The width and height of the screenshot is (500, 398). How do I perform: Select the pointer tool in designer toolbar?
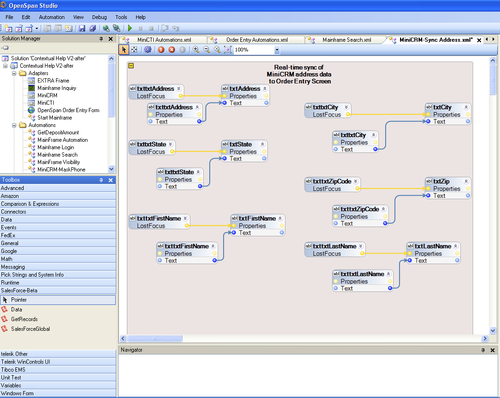click(124, 50)
